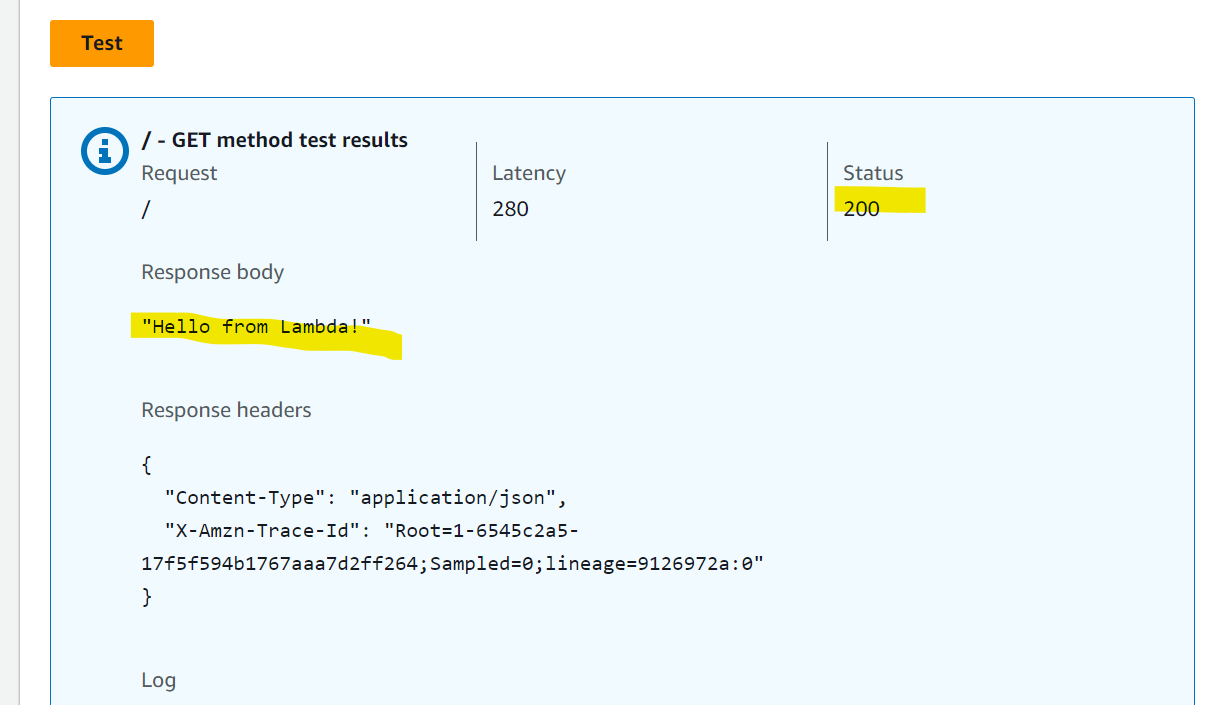Click the closing curly brace of headers
This screenshot has height=705, width=1210.
coord(147,596)
